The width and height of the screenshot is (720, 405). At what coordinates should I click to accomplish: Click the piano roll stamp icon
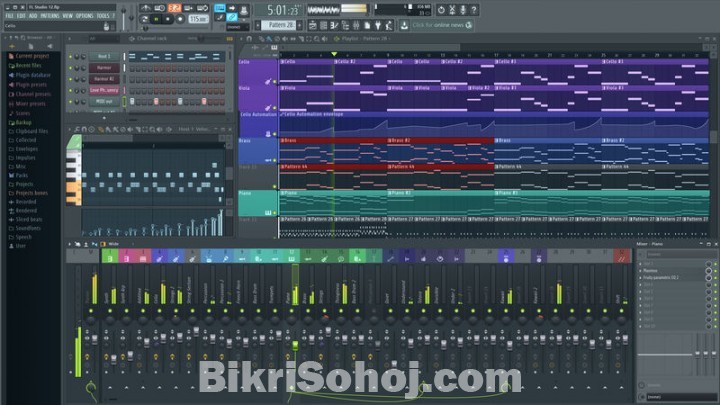[x=91, y=129]
